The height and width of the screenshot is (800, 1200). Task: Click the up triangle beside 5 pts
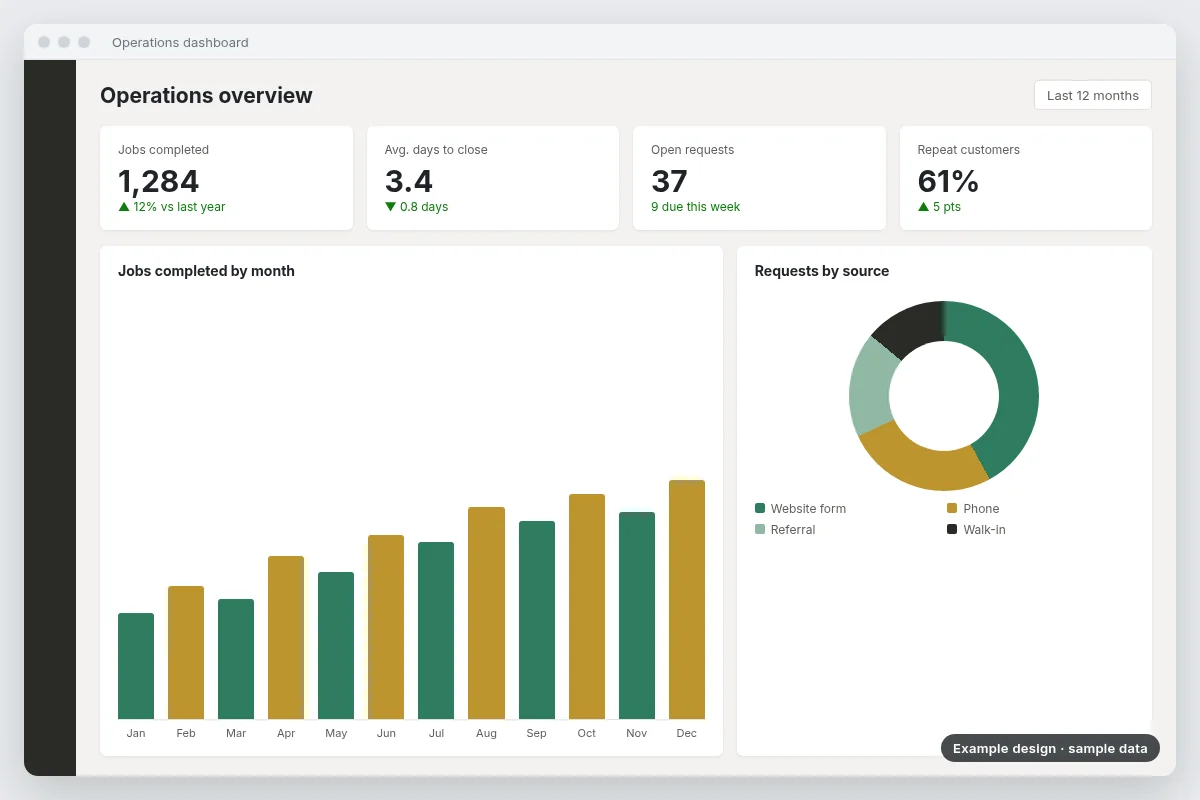[x=924, y=207]
